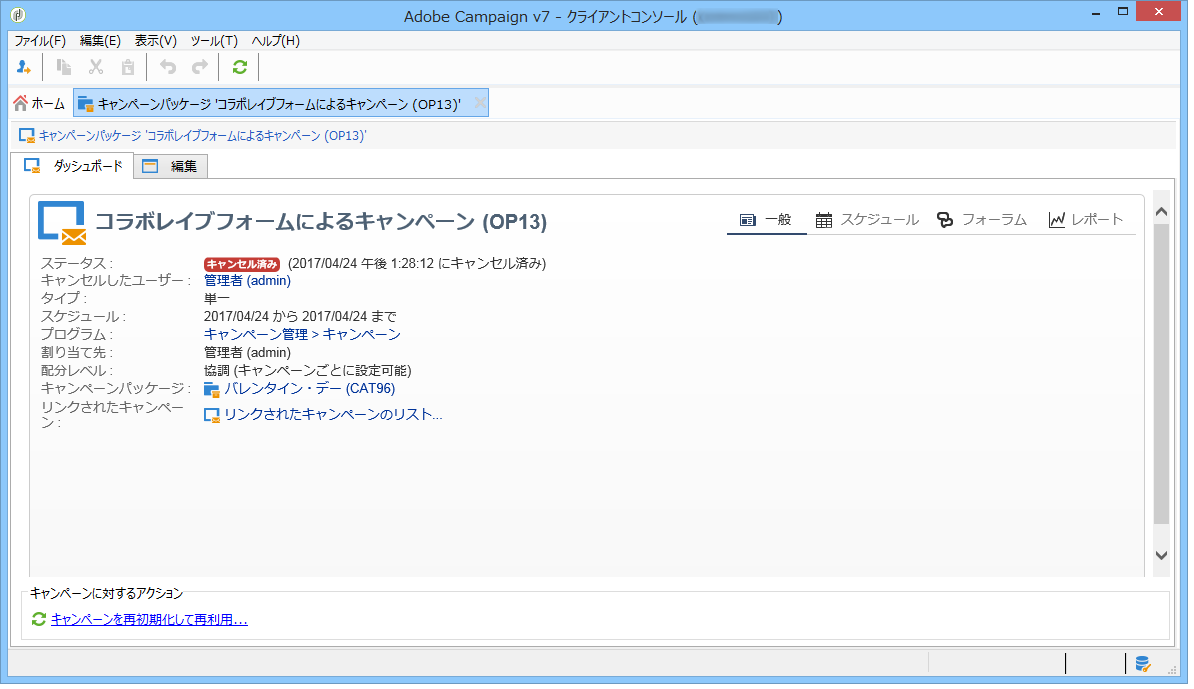1194x689 pixels.
Task: Click the forum chat icon
Action: pyautogui.click(x=945, y=220)
